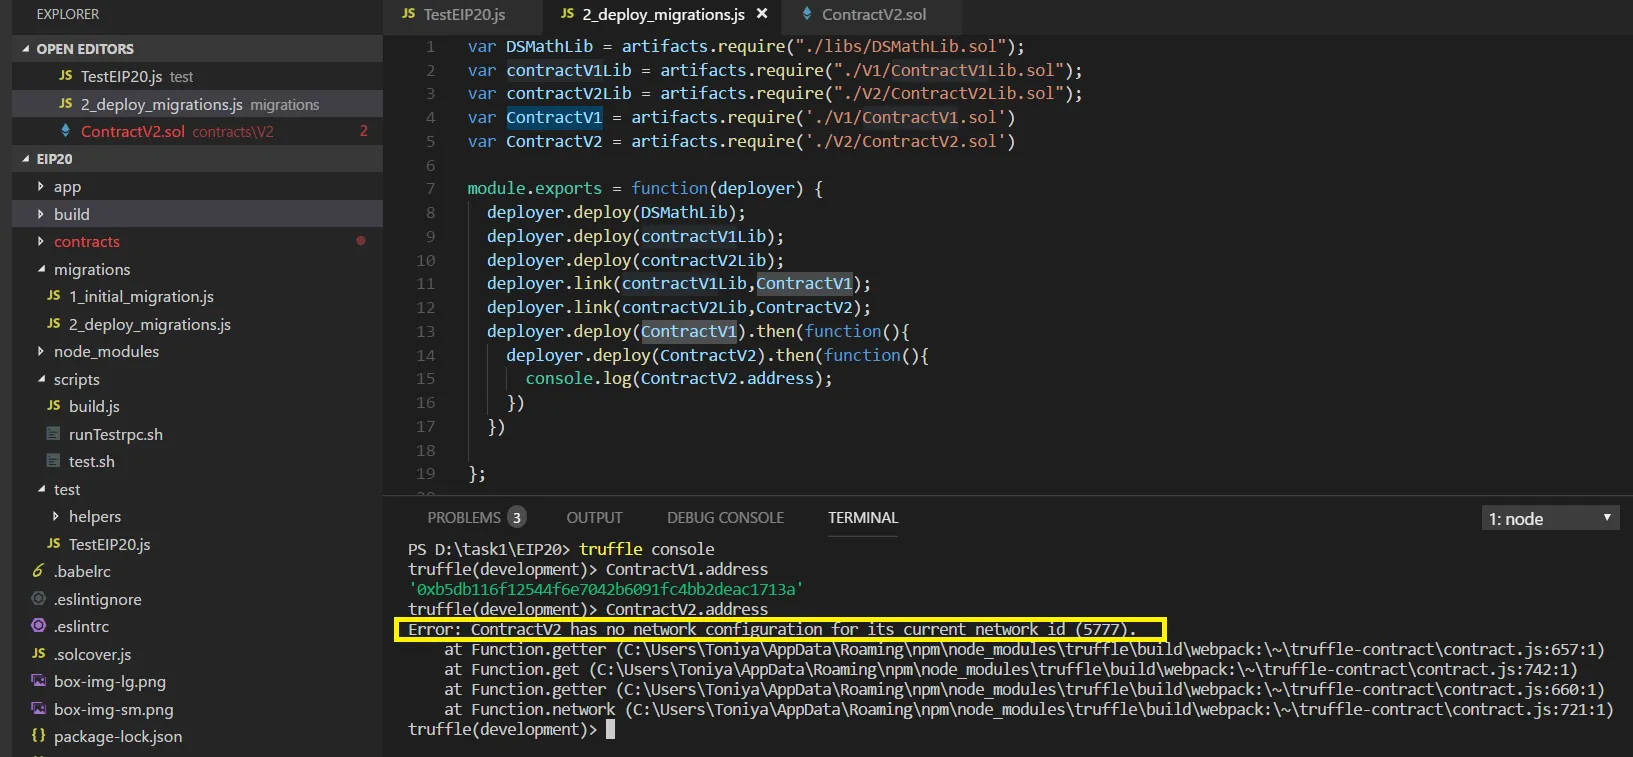
Task: Open the .babelrc file
Action: click(x=197, y=572)
